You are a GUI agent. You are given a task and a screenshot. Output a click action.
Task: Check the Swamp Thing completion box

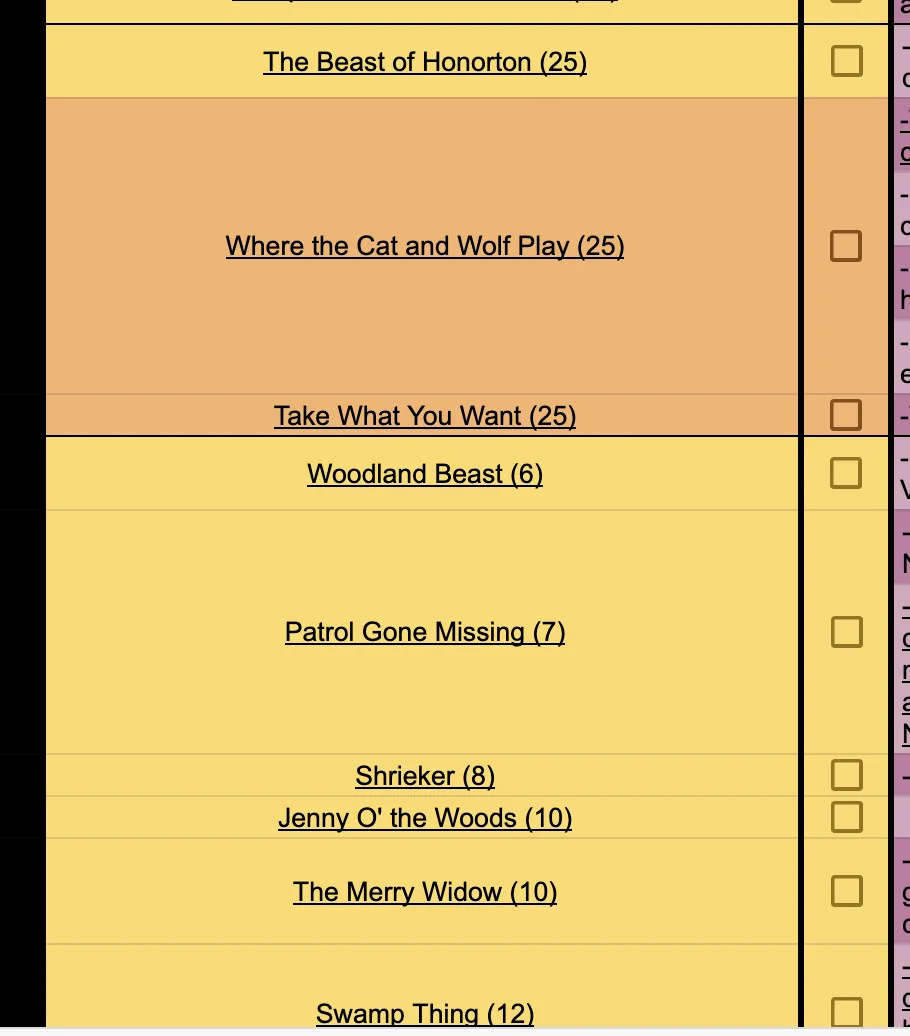coord(846,1013)
